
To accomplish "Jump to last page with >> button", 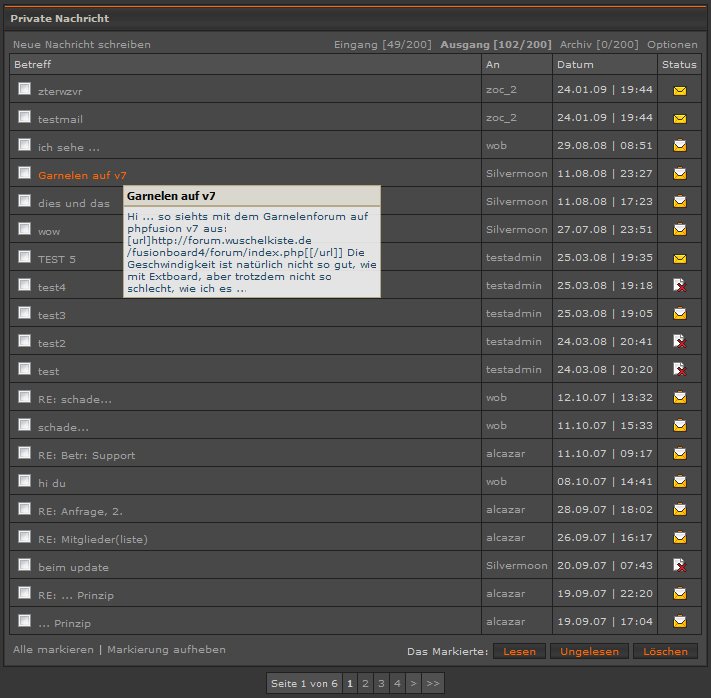I will point(432,684).
